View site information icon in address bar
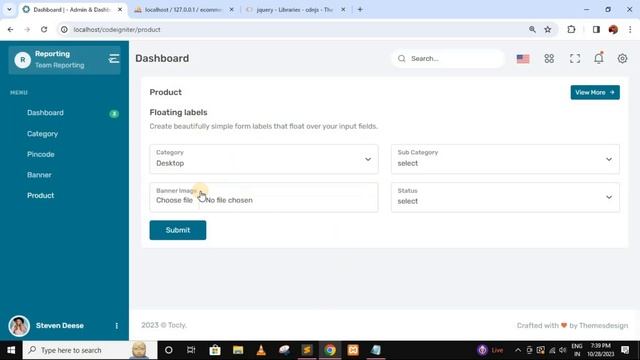 click(64, 29)
